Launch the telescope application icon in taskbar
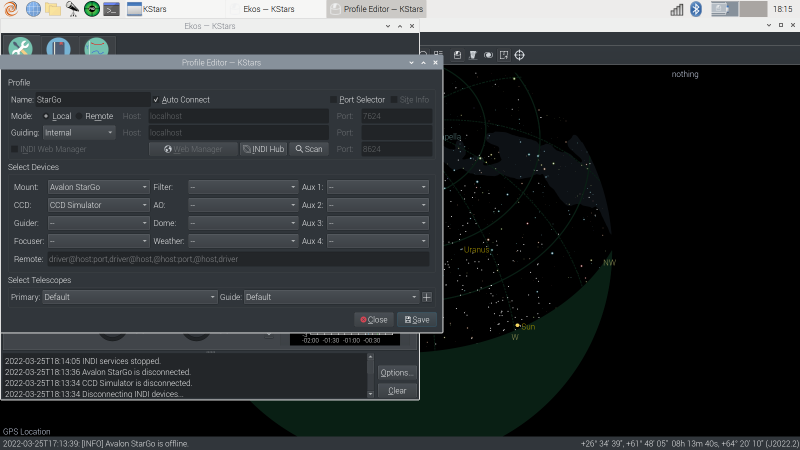The height and width of the screenshot is (450, 800). click(72, 9)
